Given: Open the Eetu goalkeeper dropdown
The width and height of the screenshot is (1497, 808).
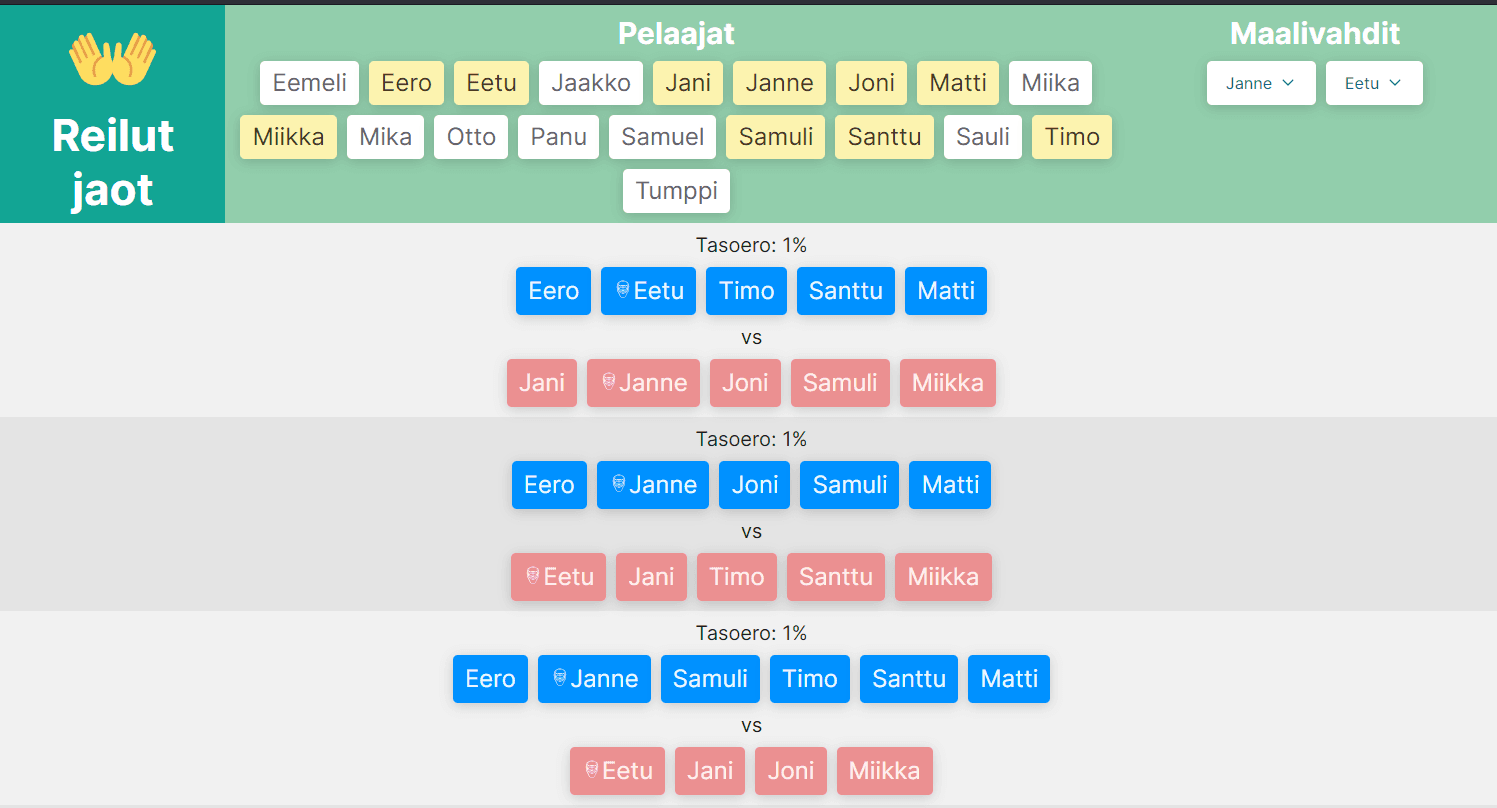Looking at the screenshot, I should click(x=1374, y=83).
